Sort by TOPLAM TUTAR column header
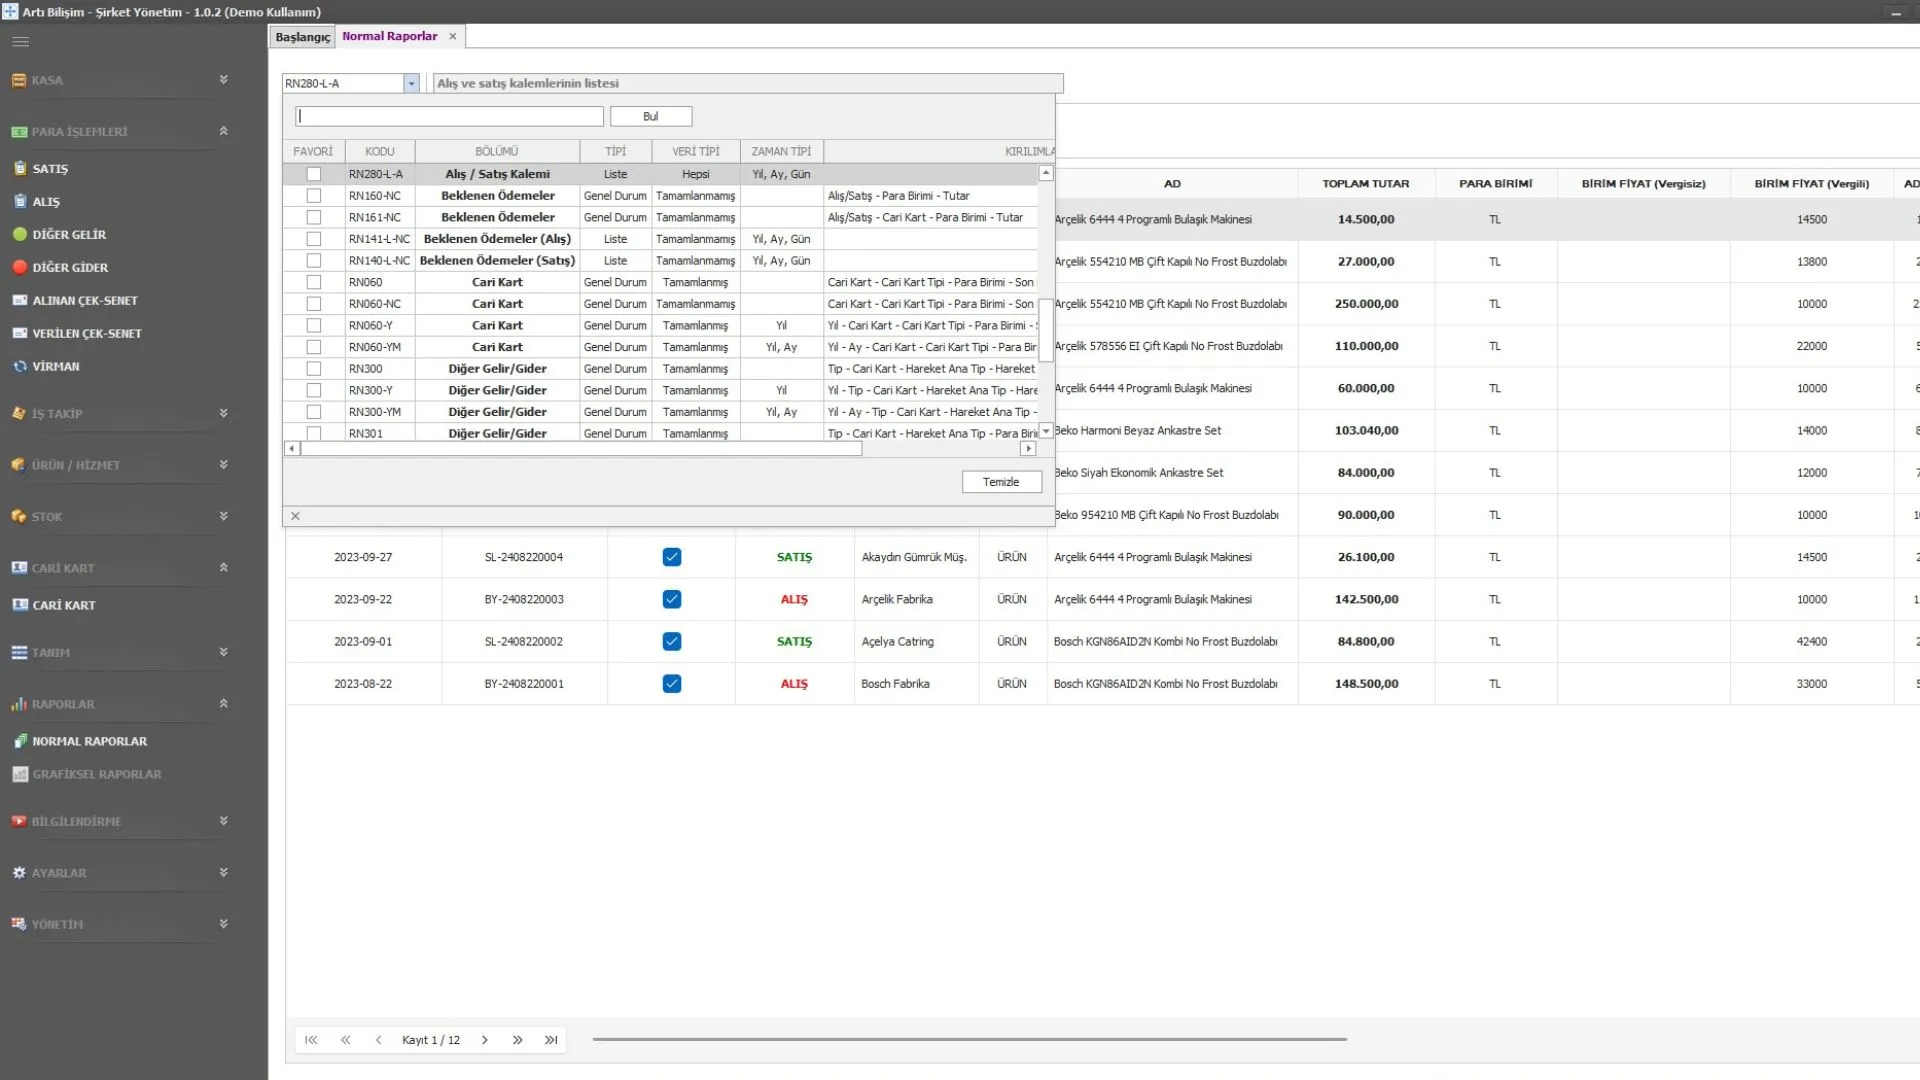Viewport: 1920px width, 1080px height. (1365, 184)
